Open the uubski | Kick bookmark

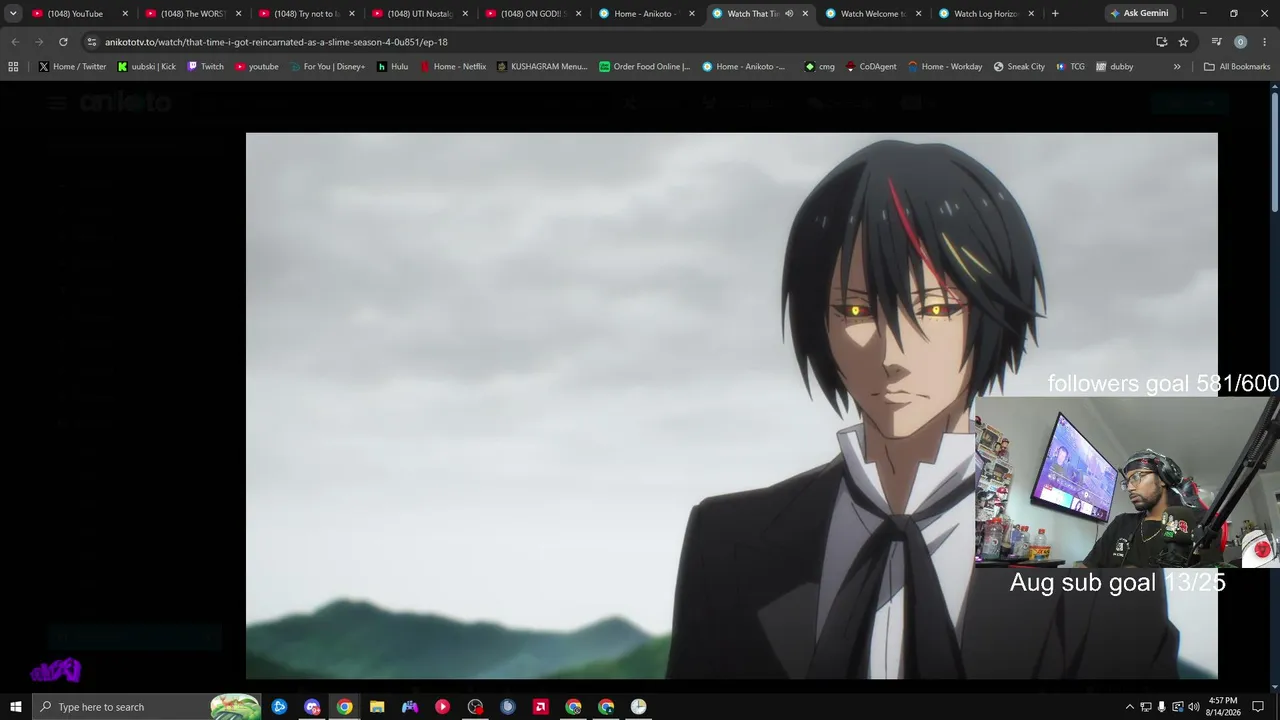(146, 67)
